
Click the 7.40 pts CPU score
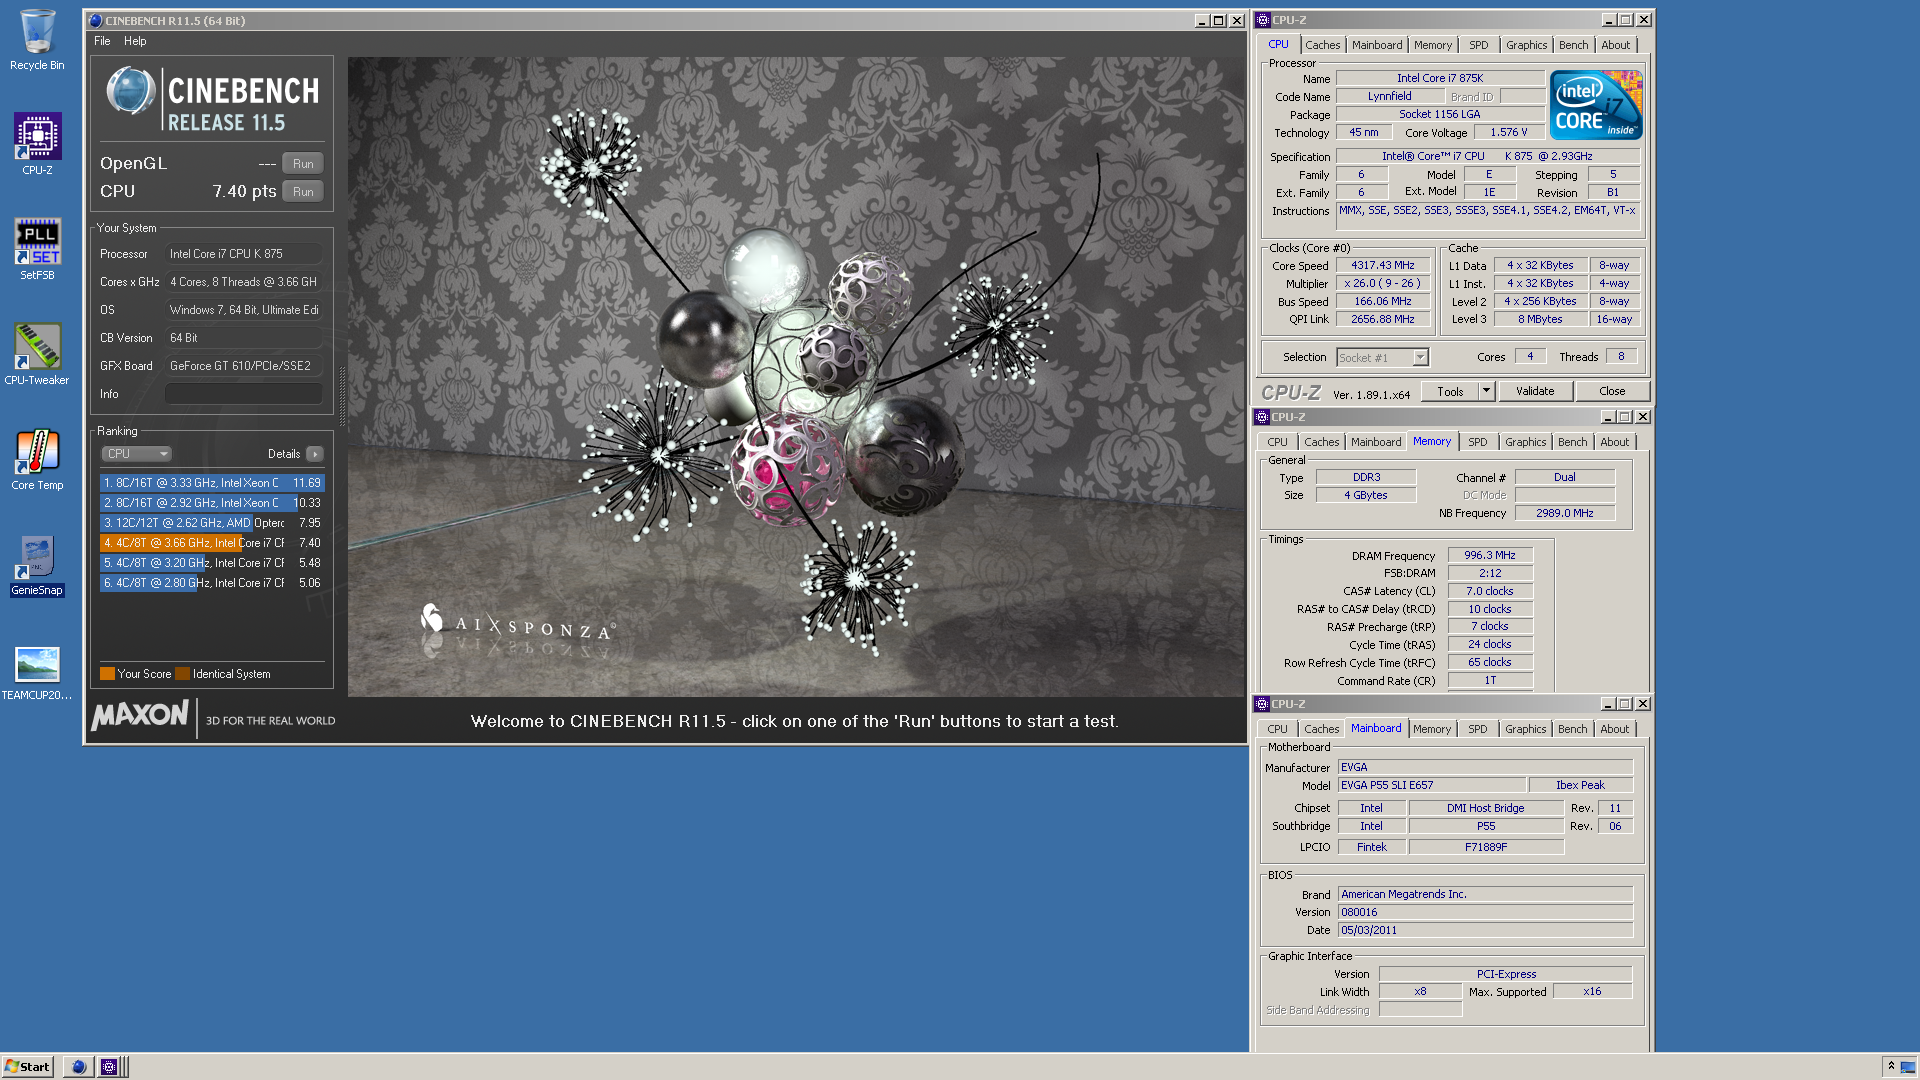(244, 192)
